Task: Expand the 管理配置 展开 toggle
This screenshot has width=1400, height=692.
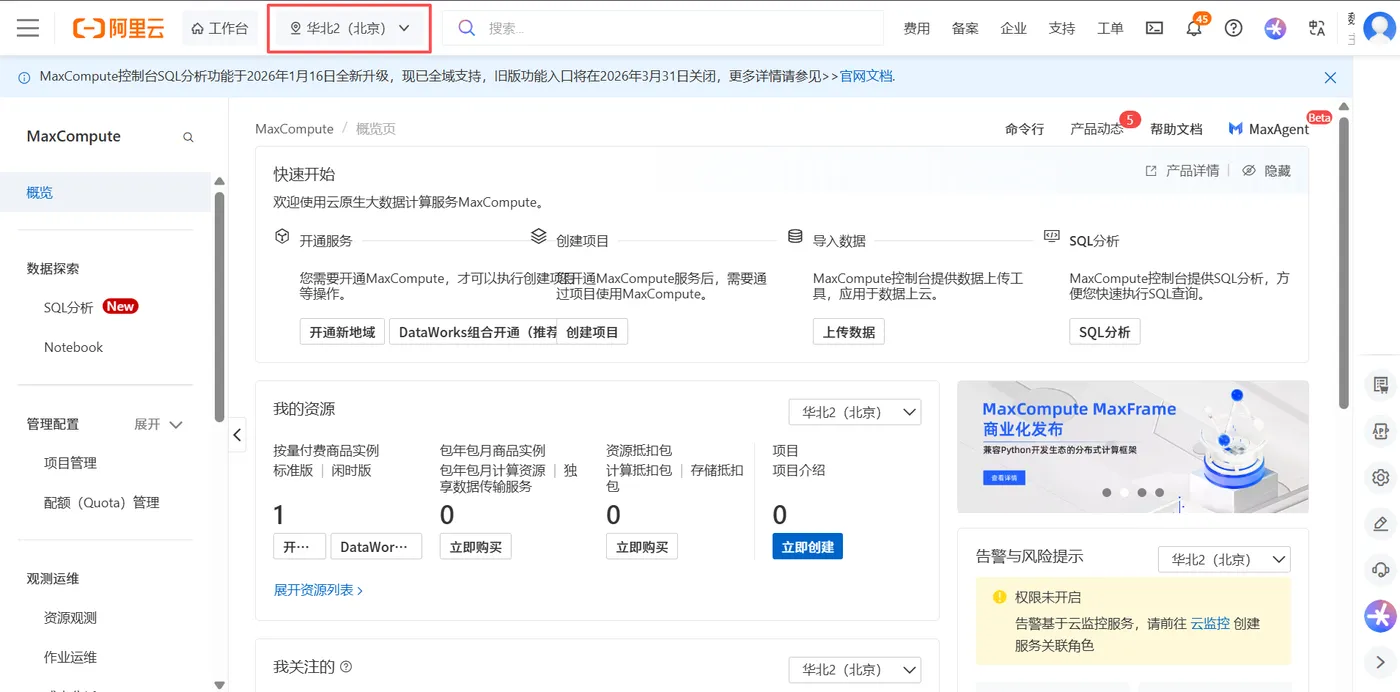Action: 159,424
